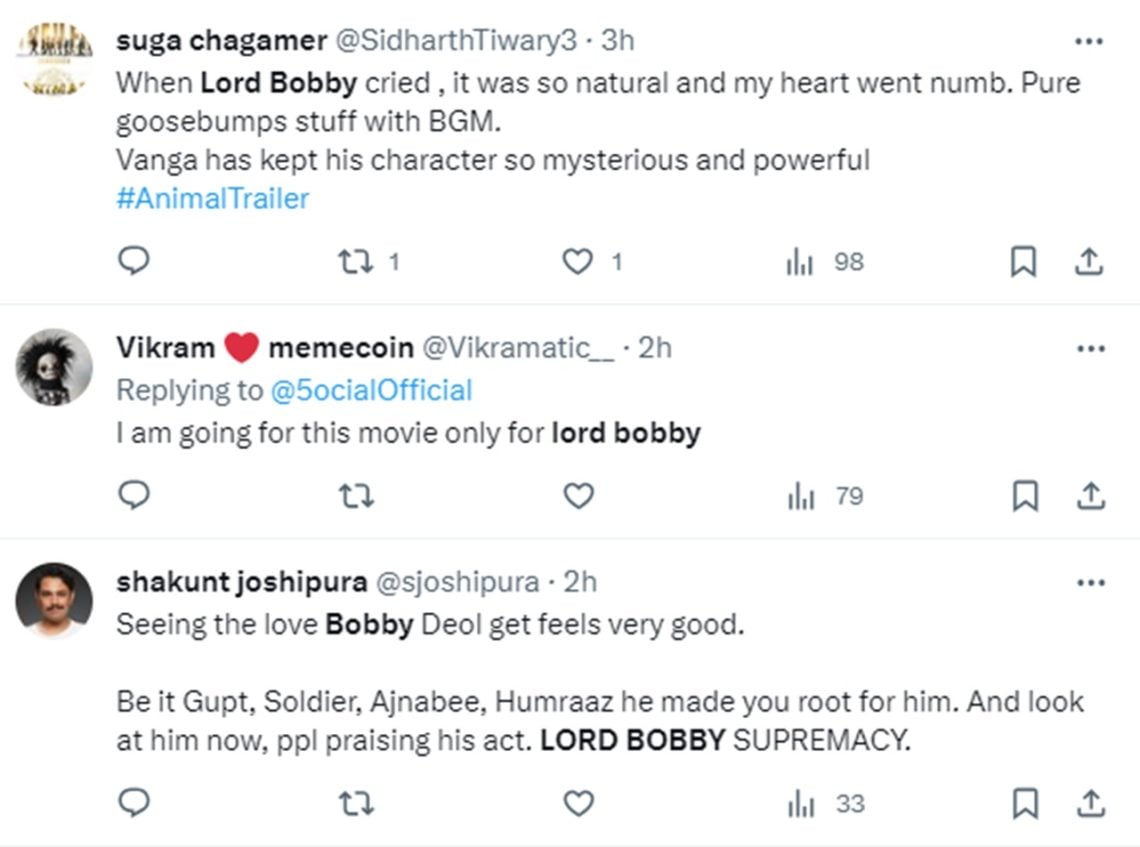1140x847 pixels.
Task: Retweet the post about Lord Bobby crying
Action: point(355,261)
